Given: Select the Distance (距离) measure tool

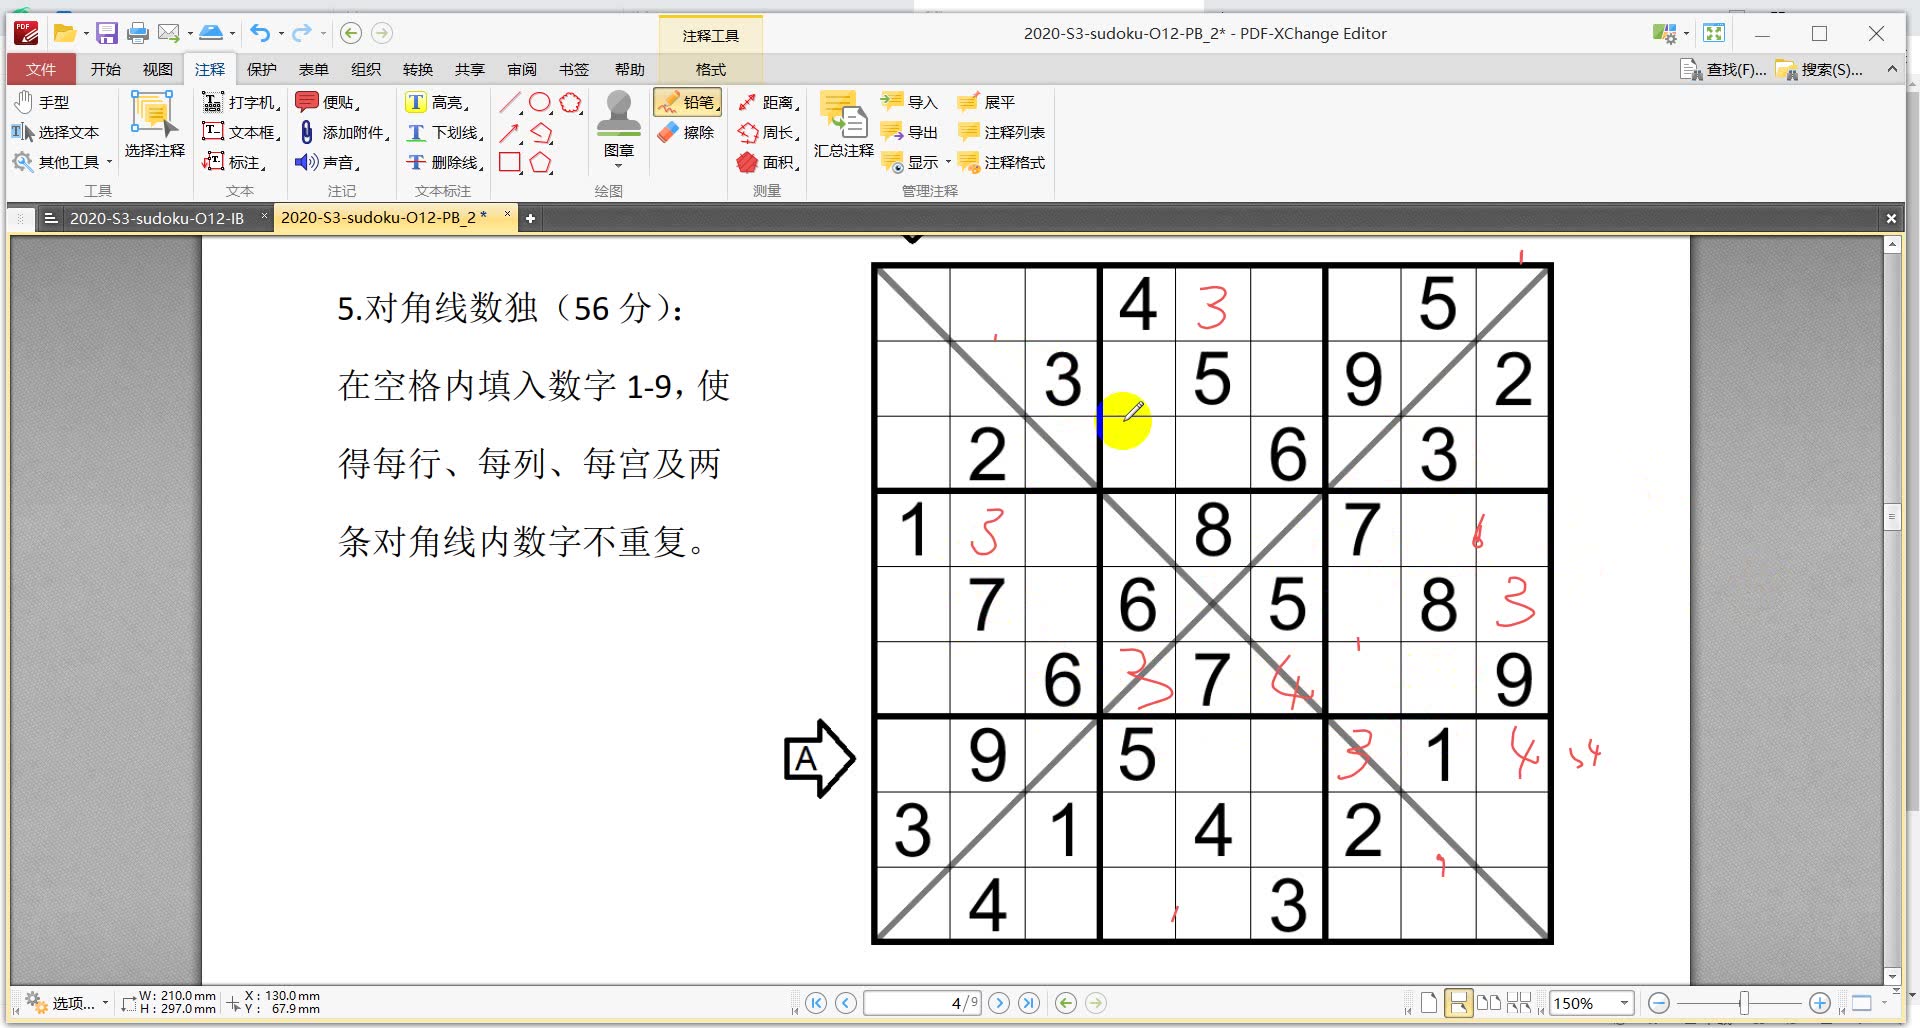Looking at the screenshot, I should click(x=767, y=102).
